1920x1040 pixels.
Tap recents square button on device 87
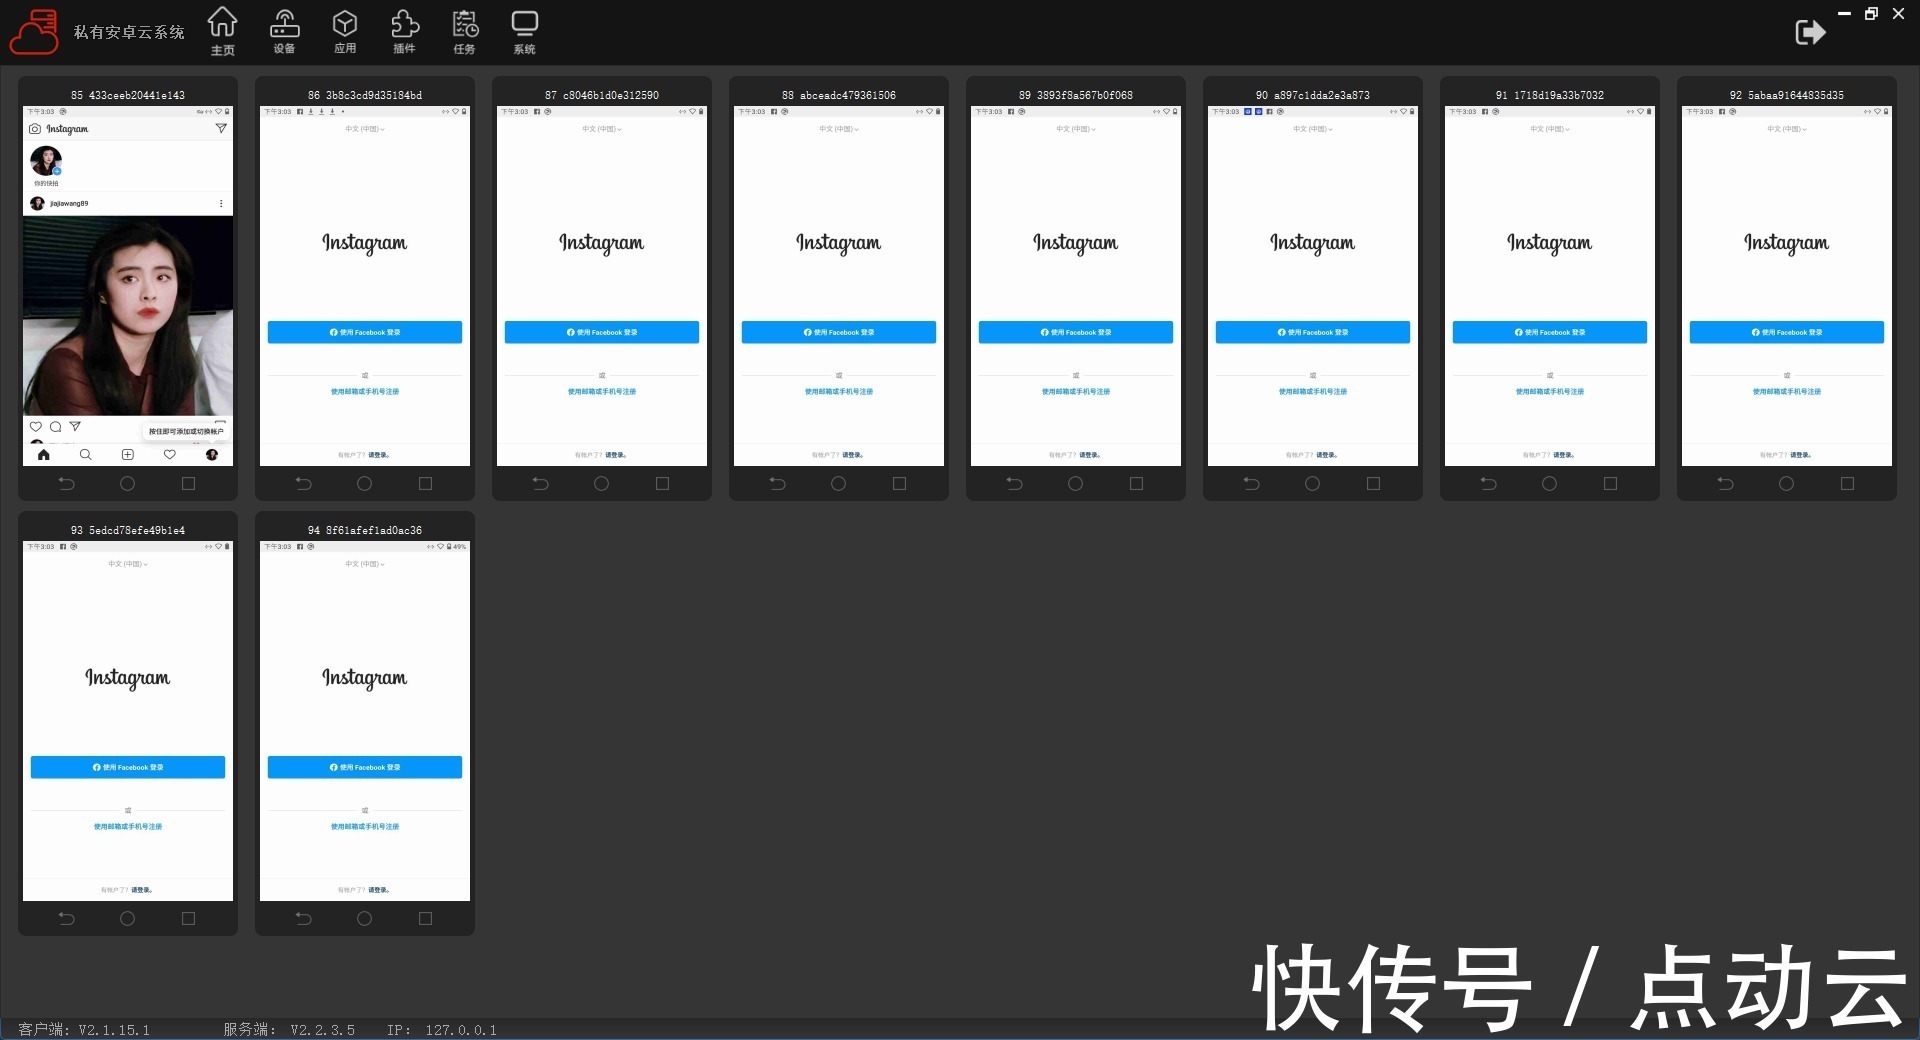tap(662, 484)
